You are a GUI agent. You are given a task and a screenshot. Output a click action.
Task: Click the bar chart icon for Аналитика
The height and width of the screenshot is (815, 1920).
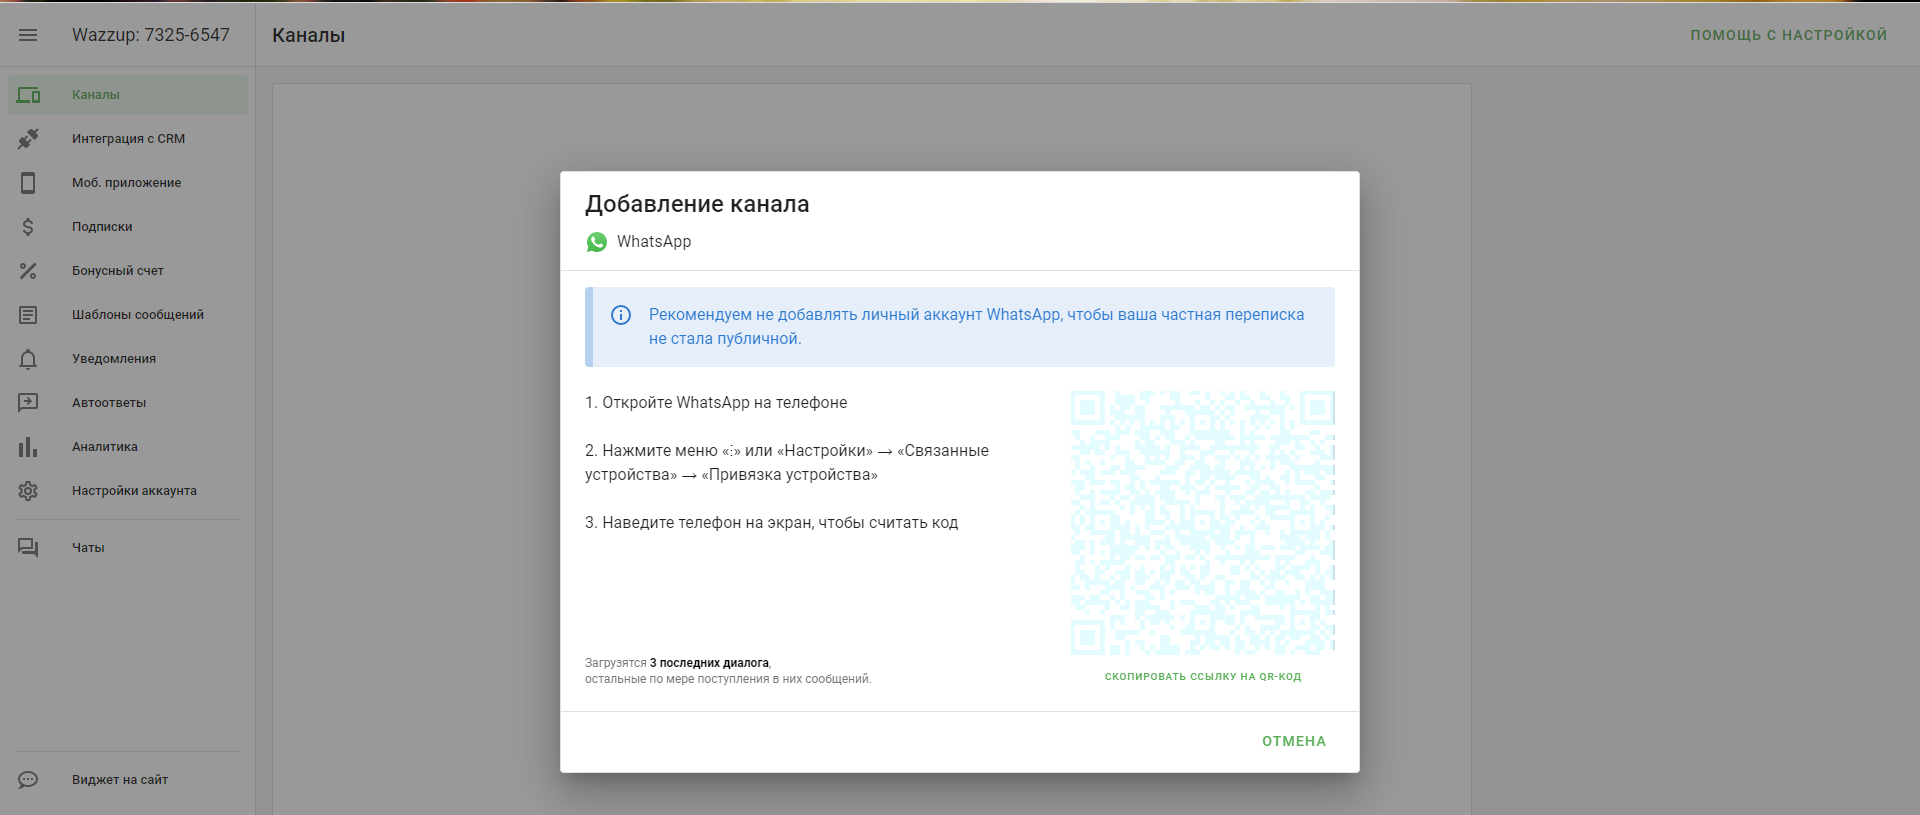pyautogui.click(x=28, y=447)
